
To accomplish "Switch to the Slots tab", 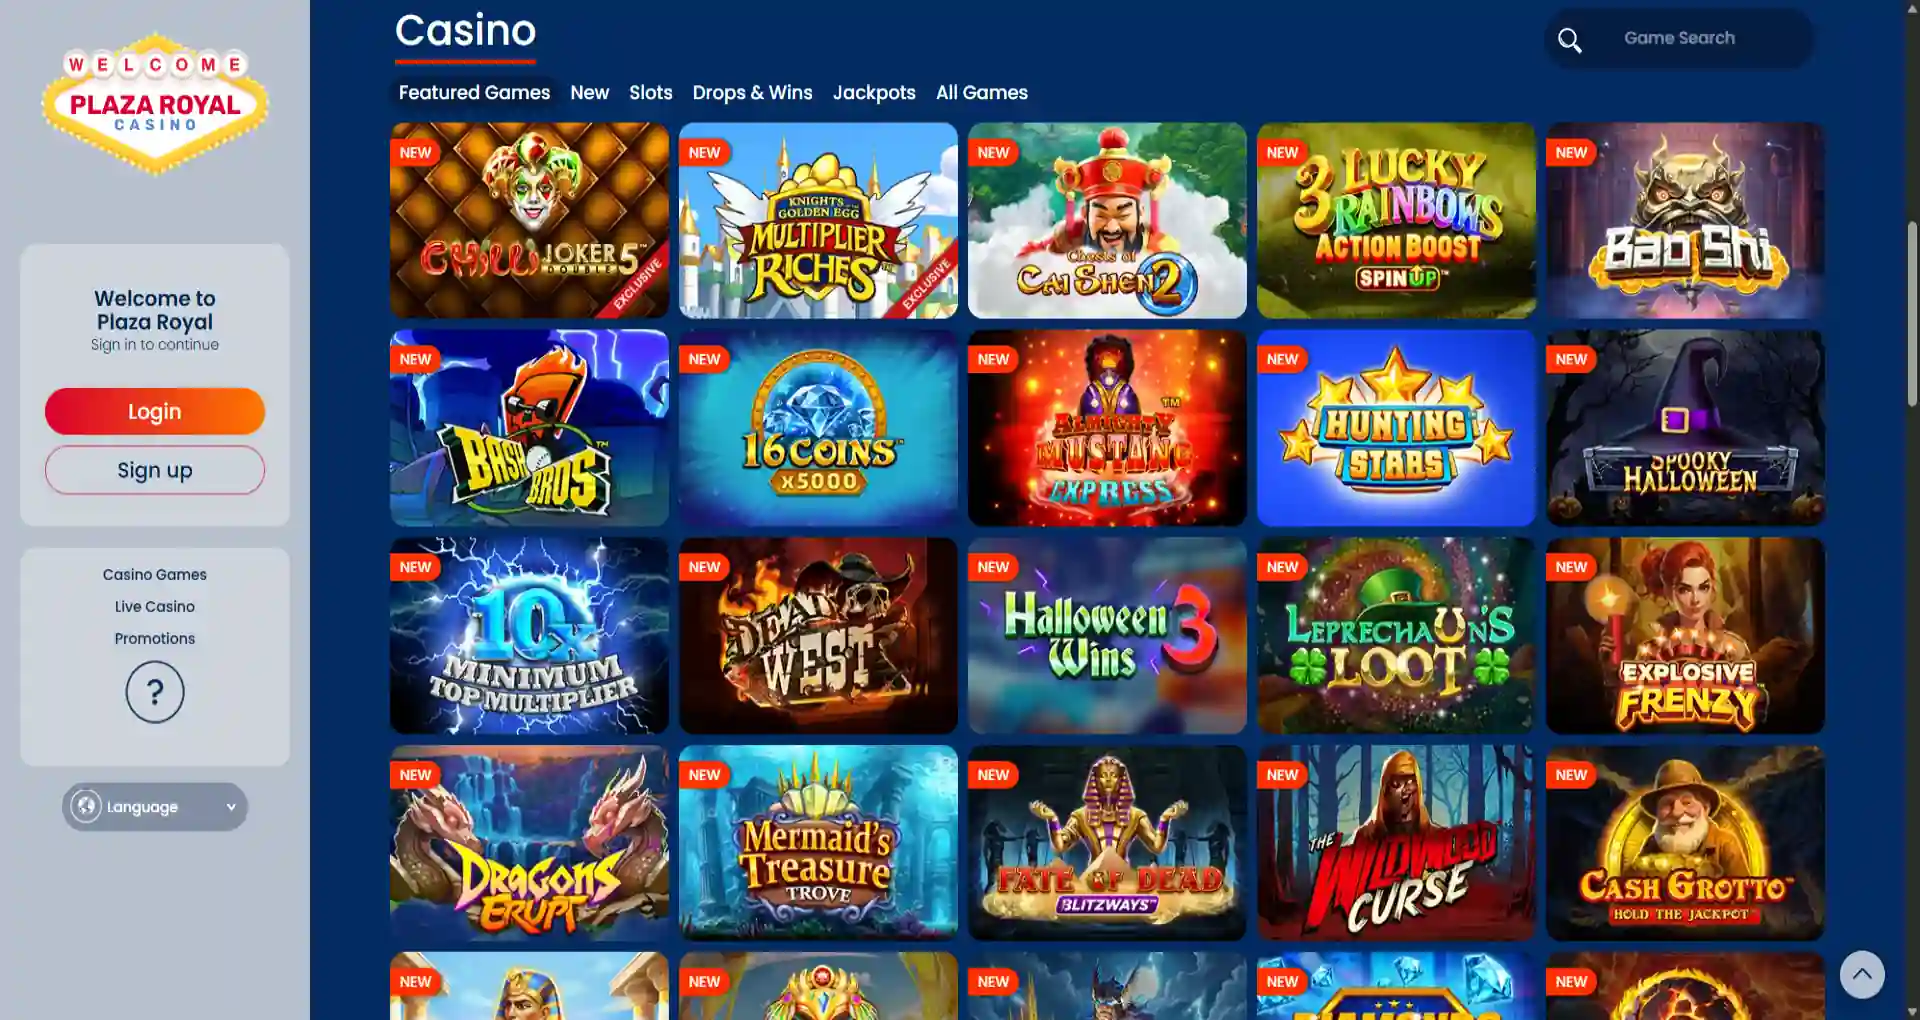I will [x=651, y=92].
